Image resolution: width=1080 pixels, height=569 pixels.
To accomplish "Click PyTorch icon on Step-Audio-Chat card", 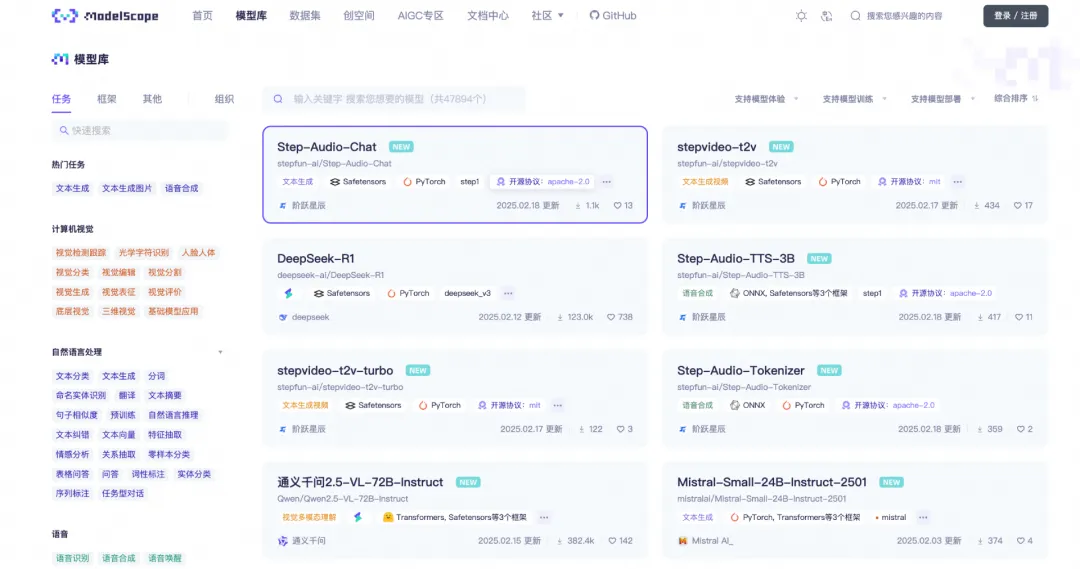I will [407, 182].
